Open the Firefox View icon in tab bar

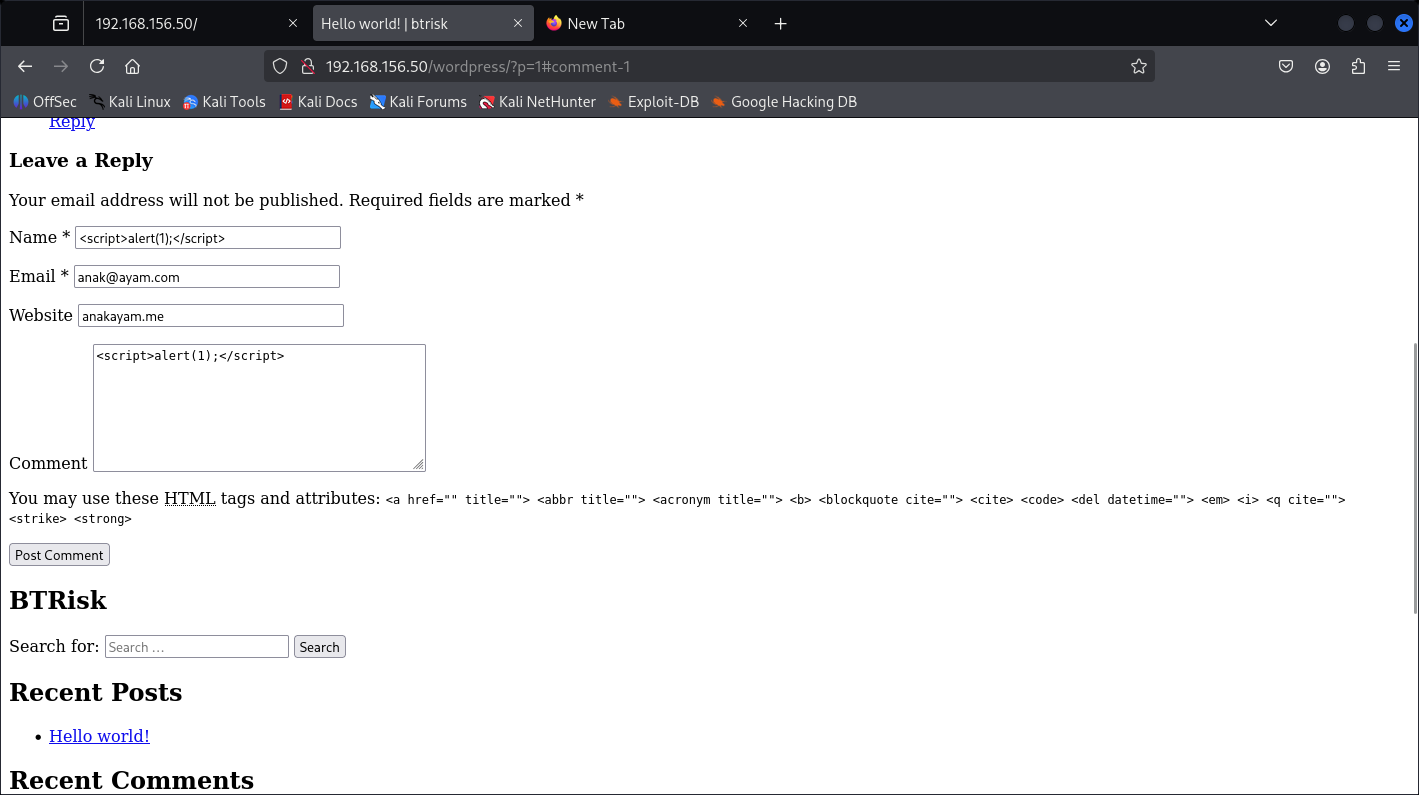tap(61, 23)
